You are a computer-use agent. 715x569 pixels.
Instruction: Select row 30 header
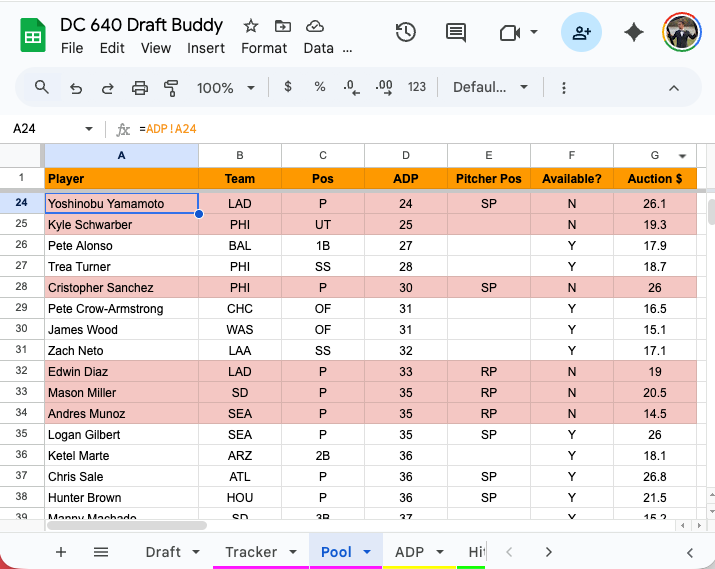coord(21,329)
